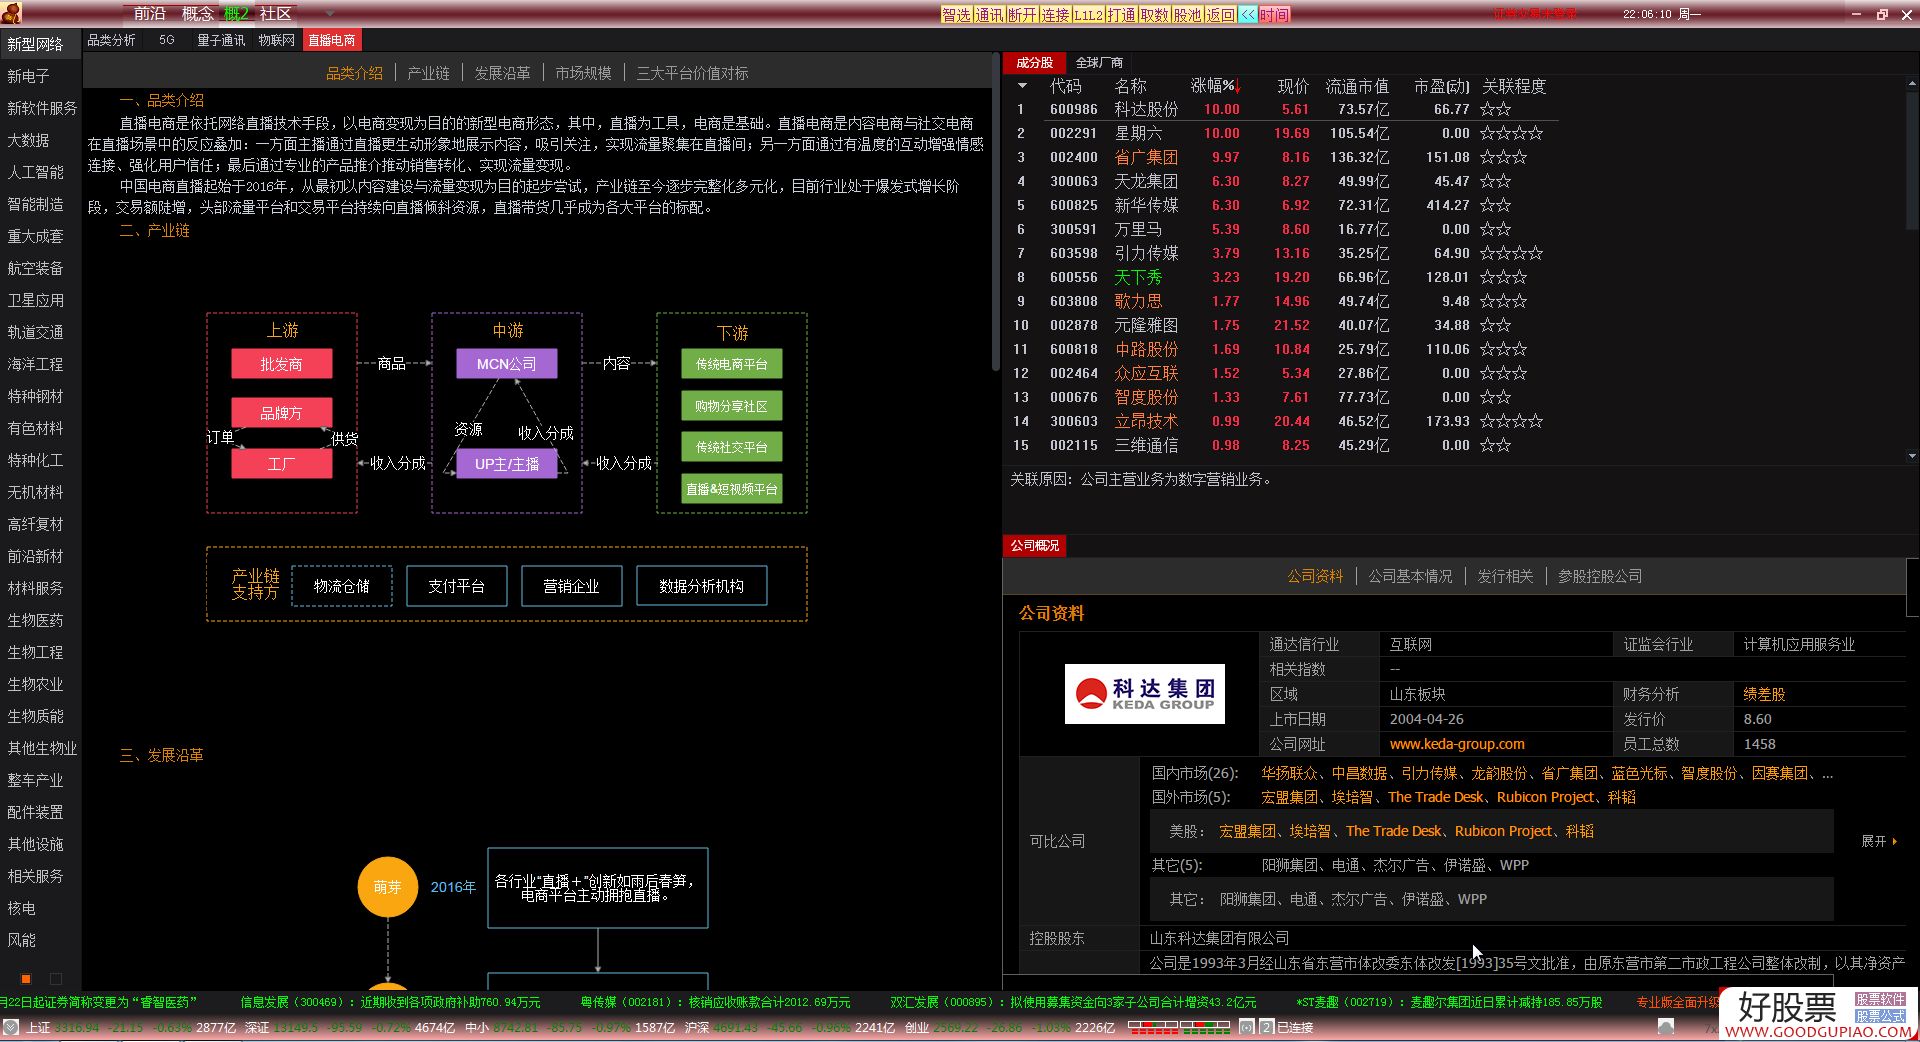Click the left content panel vertical scrollbar

point(995,210)
